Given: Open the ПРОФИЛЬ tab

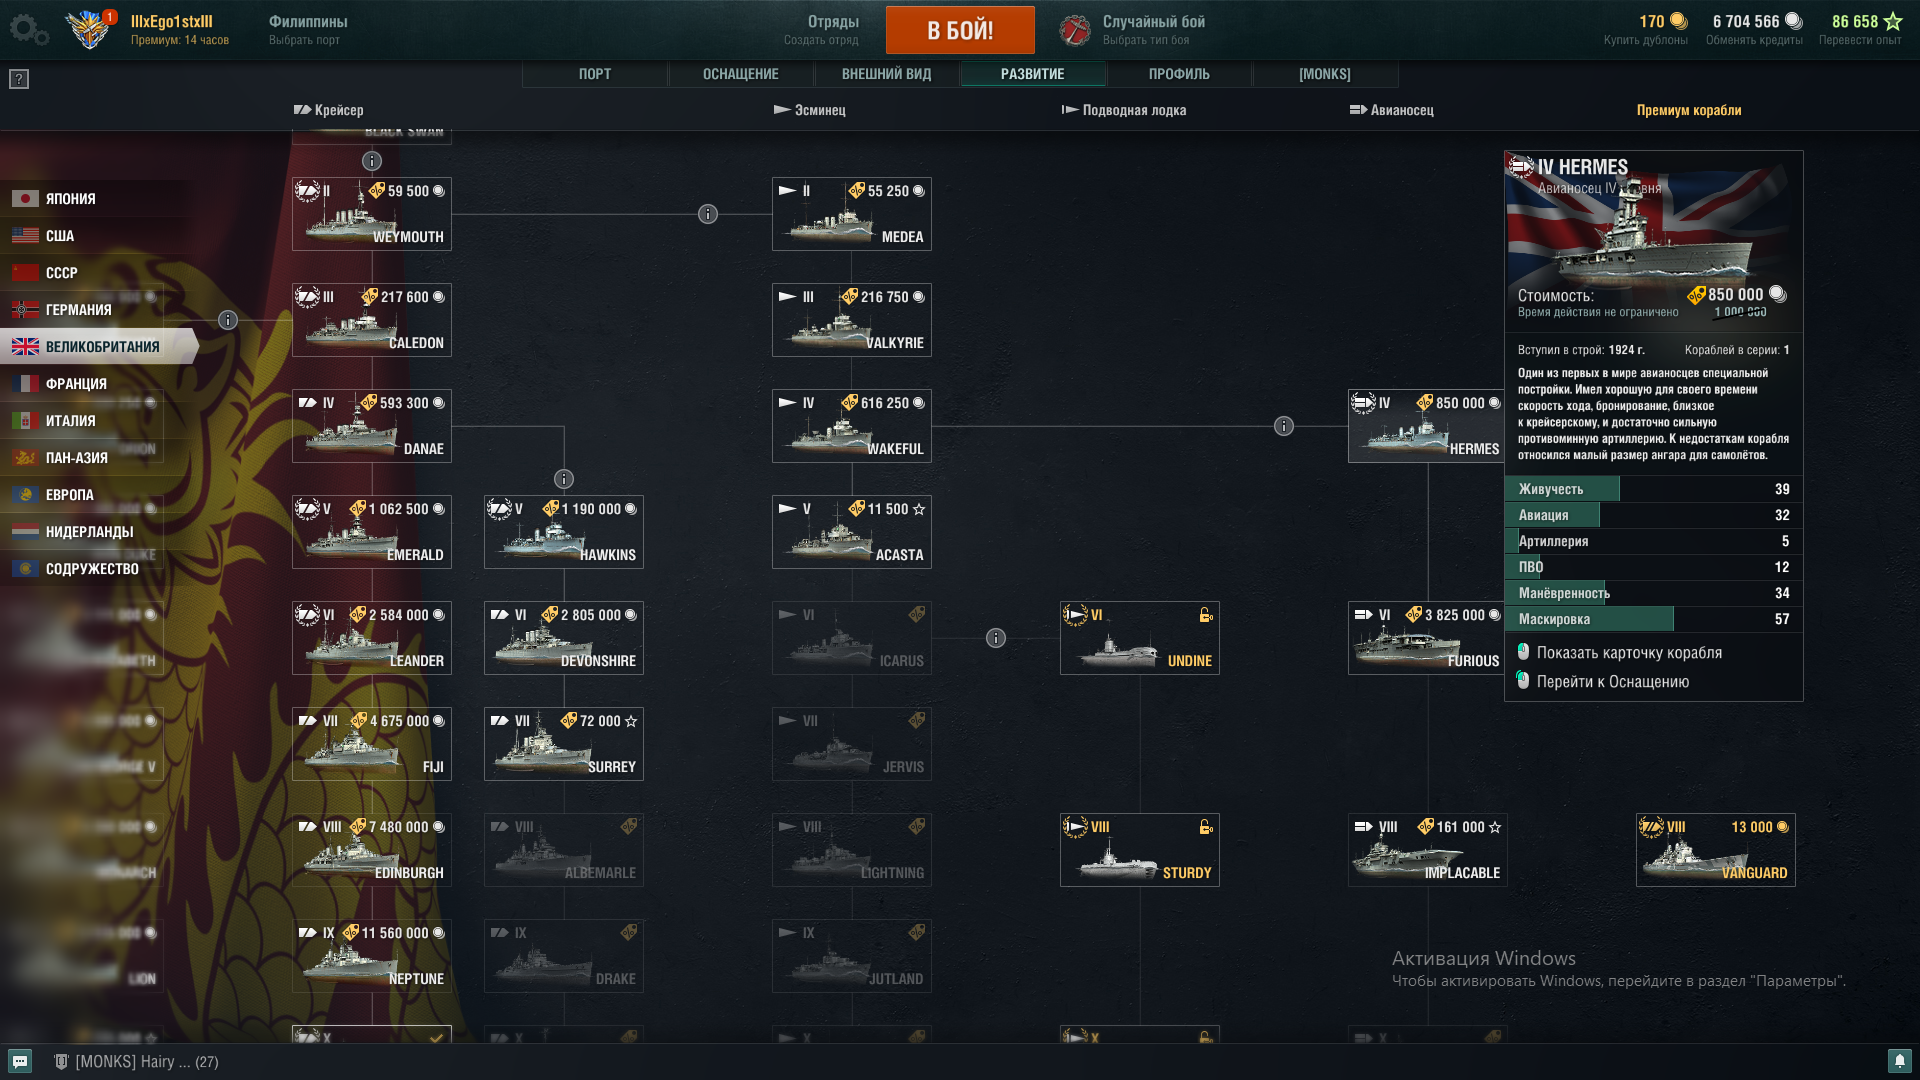Looking at the screenshot, I should [1179, 74].
